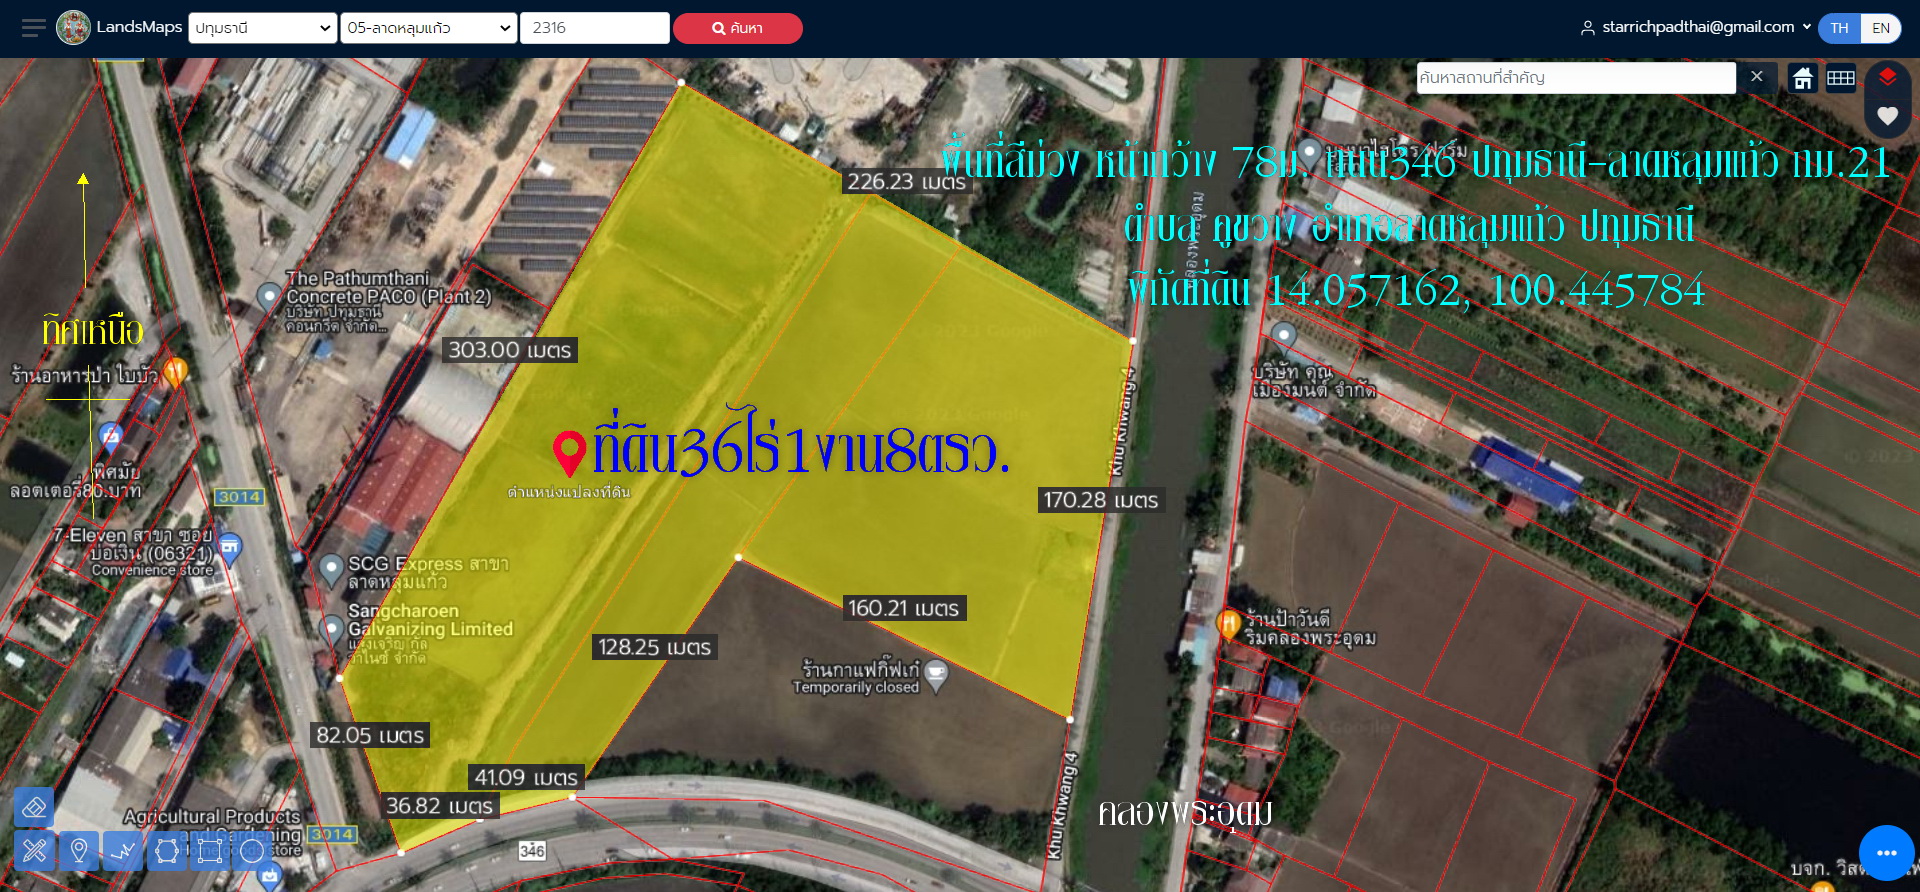Viewport: 1920px width, 892px height.
Task: Click the ร้านป้าวันดี restaurant pin
Action: point(1228,624)
